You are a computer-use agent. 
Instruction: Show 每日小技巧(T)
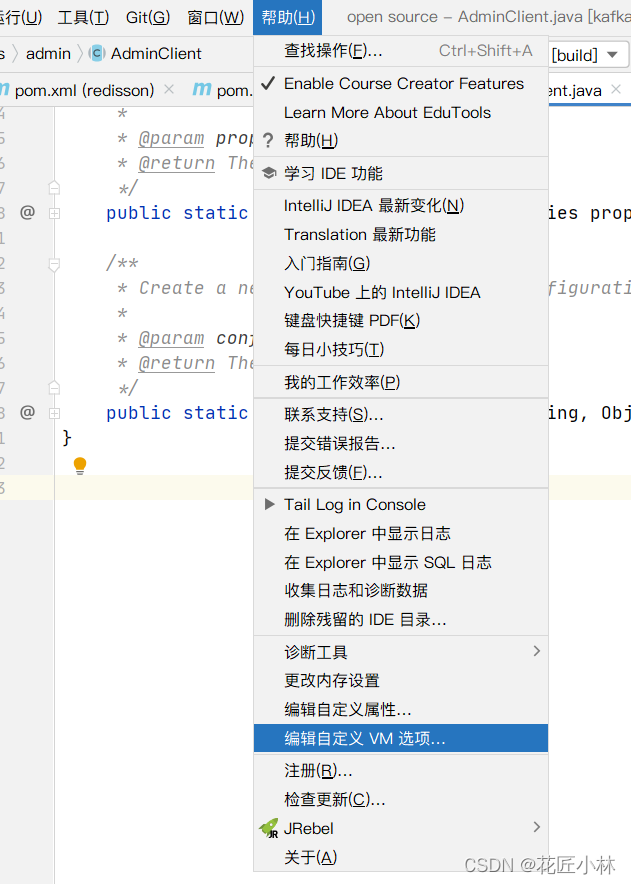[x=401, y=349]
